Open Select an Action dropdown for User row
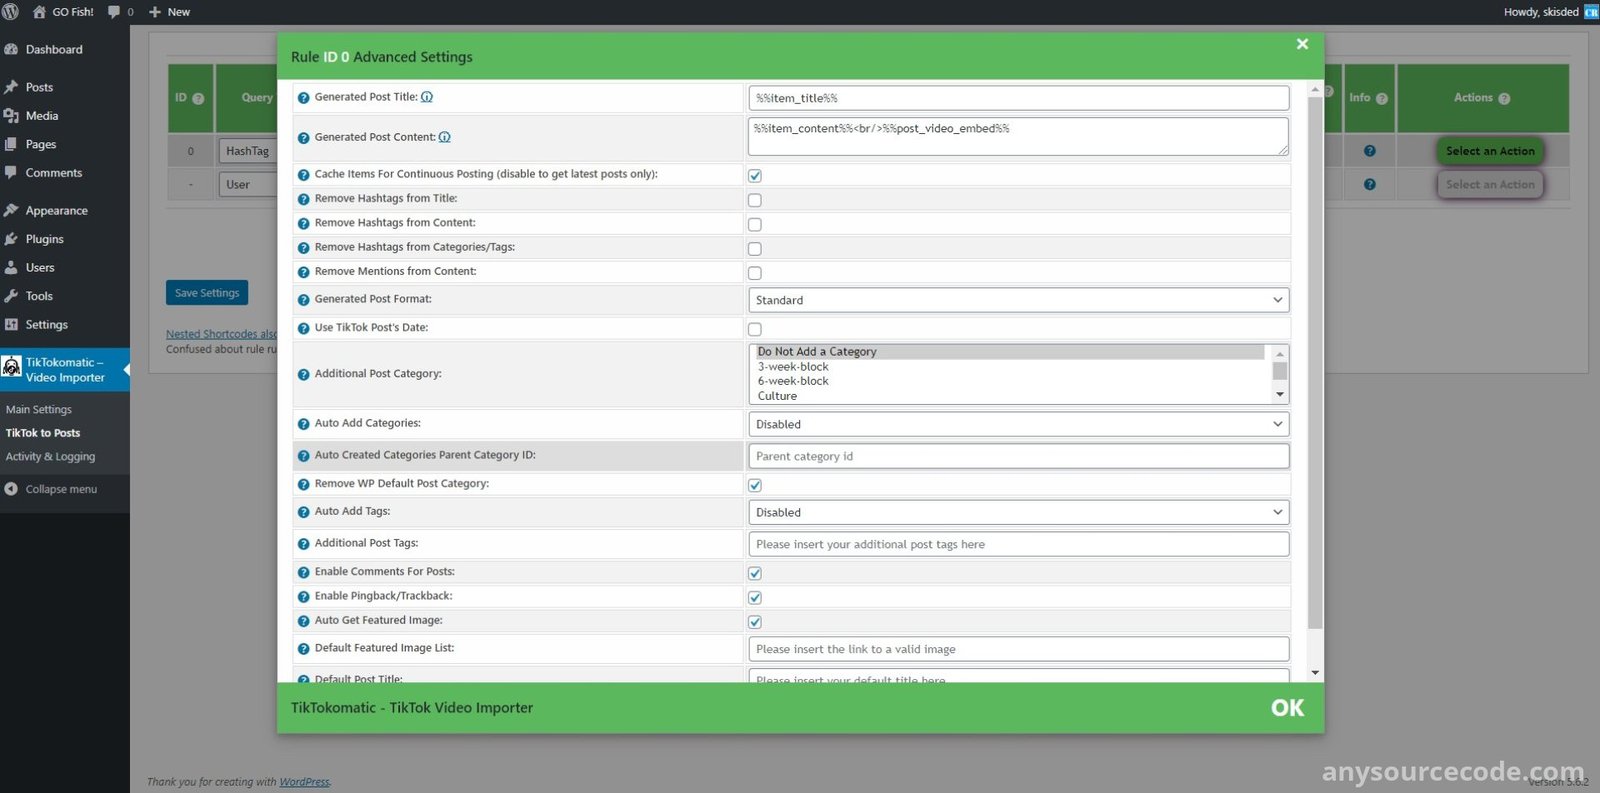Screen dimensions: 1600x793 pos(1490,184)
